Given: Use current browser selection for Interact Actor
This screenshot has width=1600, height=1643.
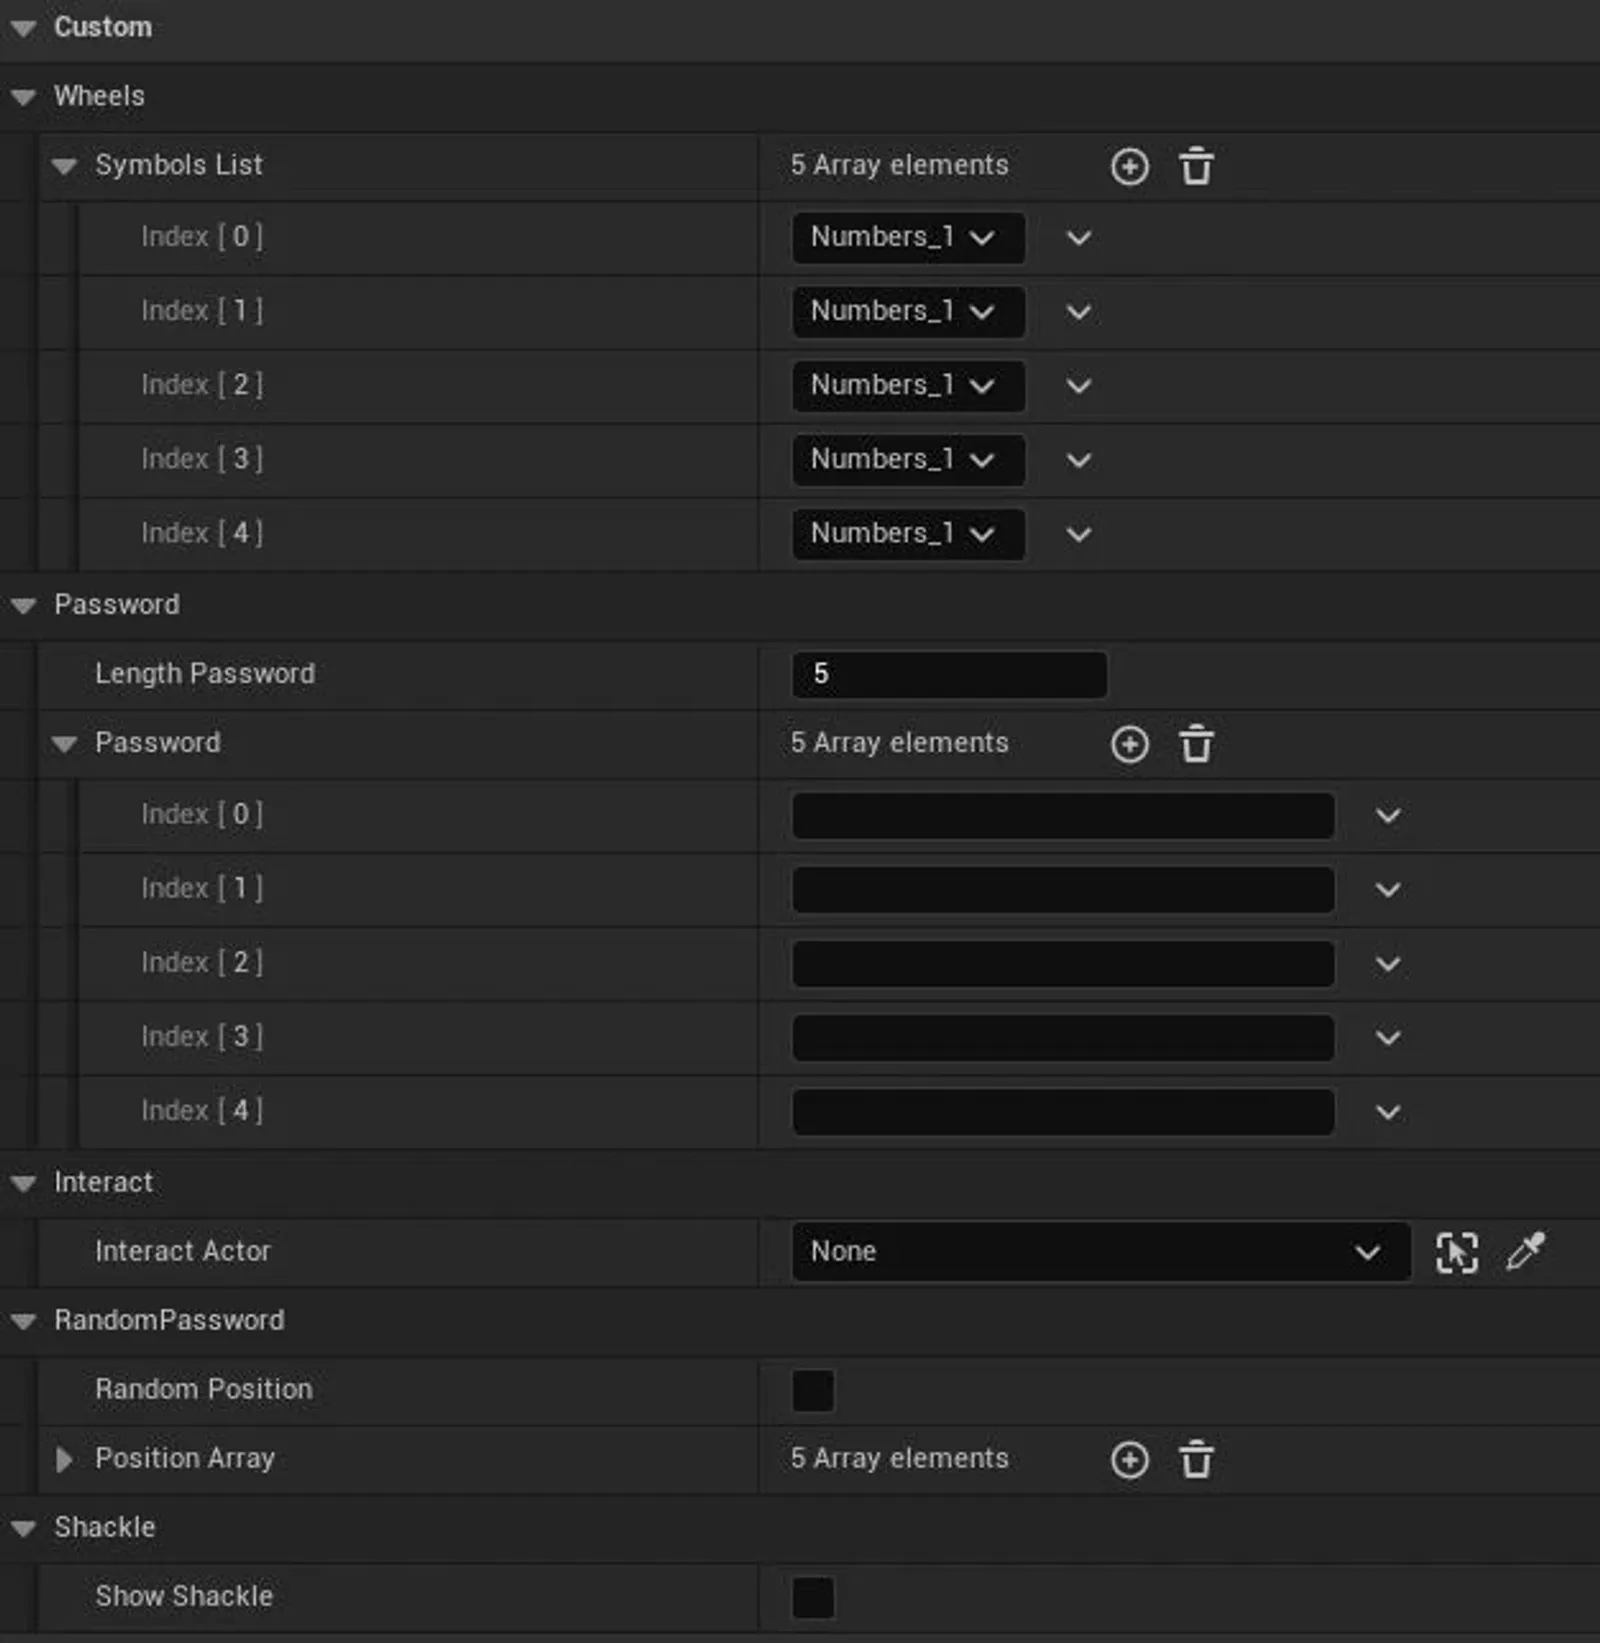Looking at the screenshot, I should click(1457, 1252).
